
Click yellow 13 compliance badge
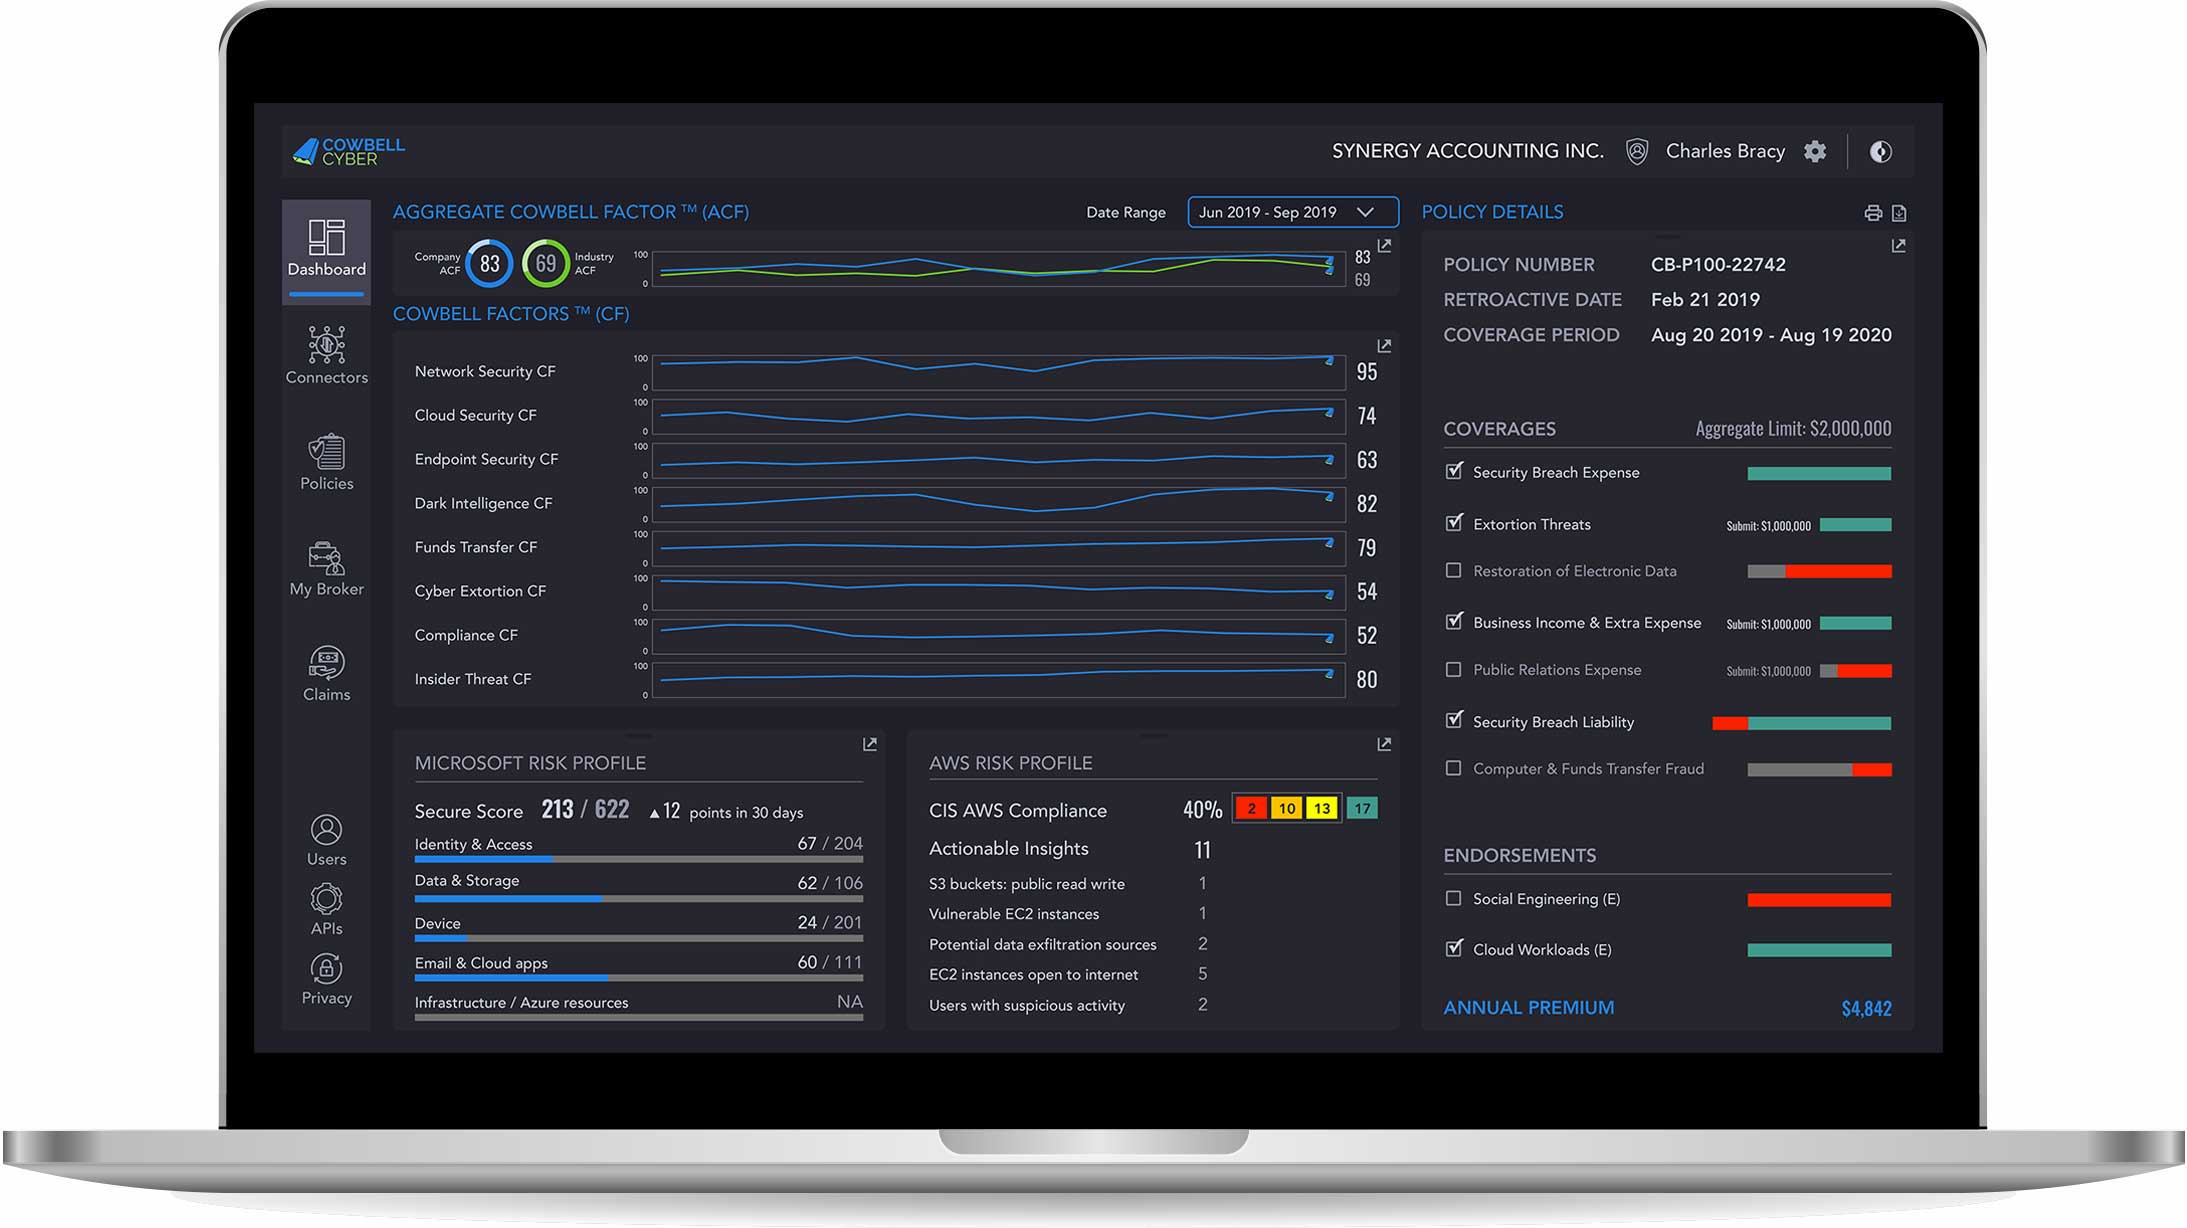click(x=1322, y=808)
